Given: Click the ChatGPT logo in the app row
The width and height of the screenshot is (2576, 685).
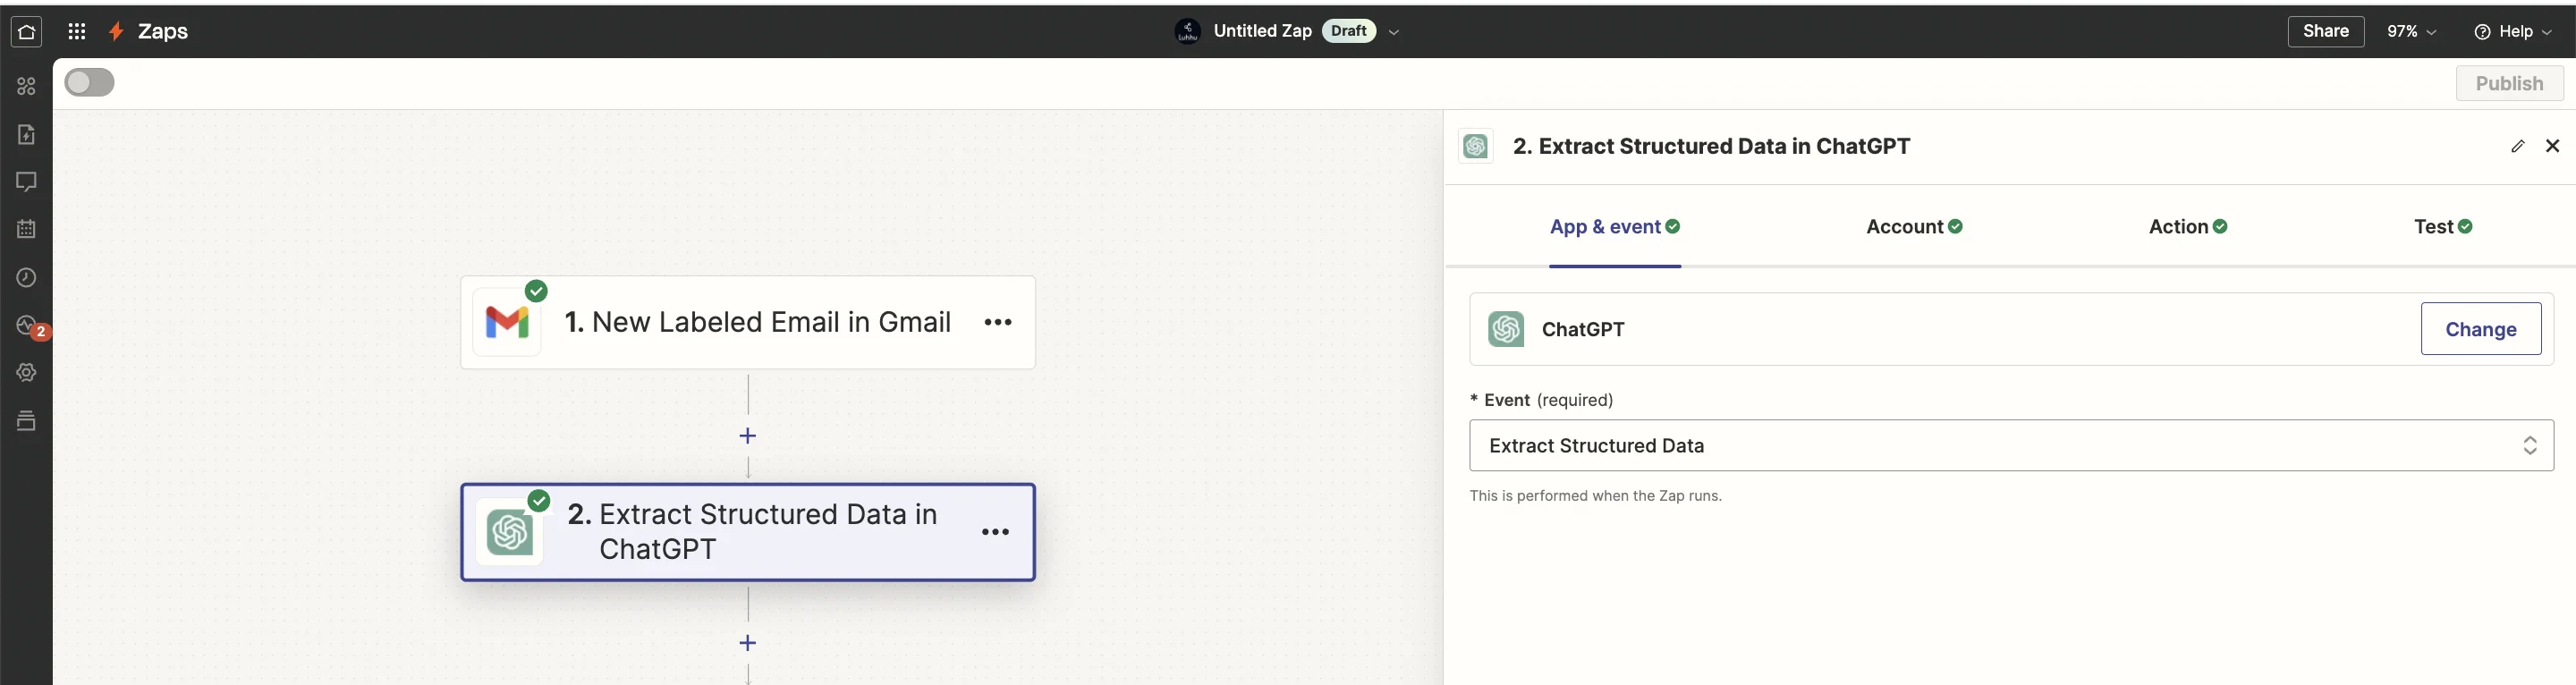Looking at the screenshot, I should 1505,329.
